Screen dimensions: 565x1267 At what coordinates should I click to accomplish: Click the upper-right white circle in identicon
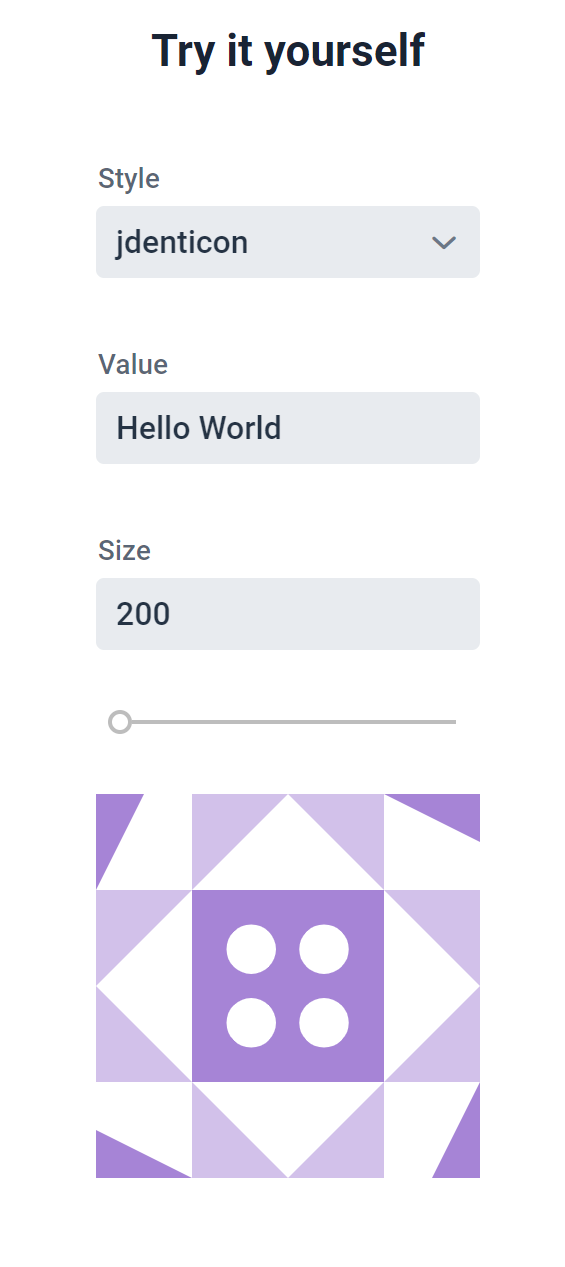324,949
